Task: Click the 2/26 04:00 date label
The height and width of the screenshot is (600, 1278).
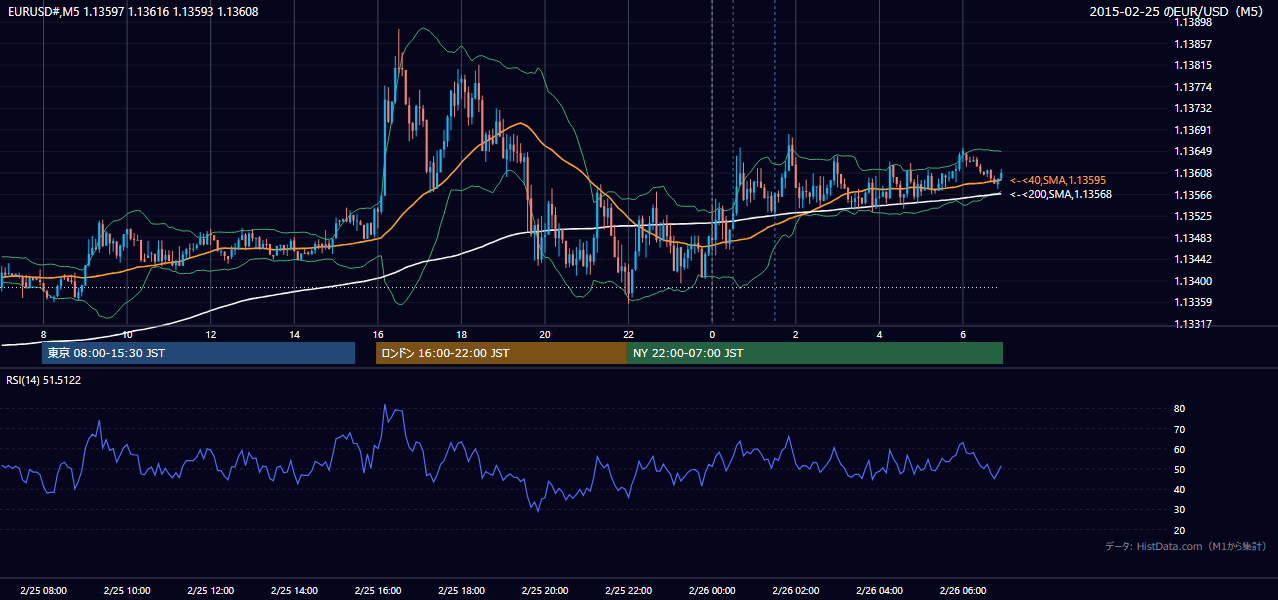Action: 879,591
